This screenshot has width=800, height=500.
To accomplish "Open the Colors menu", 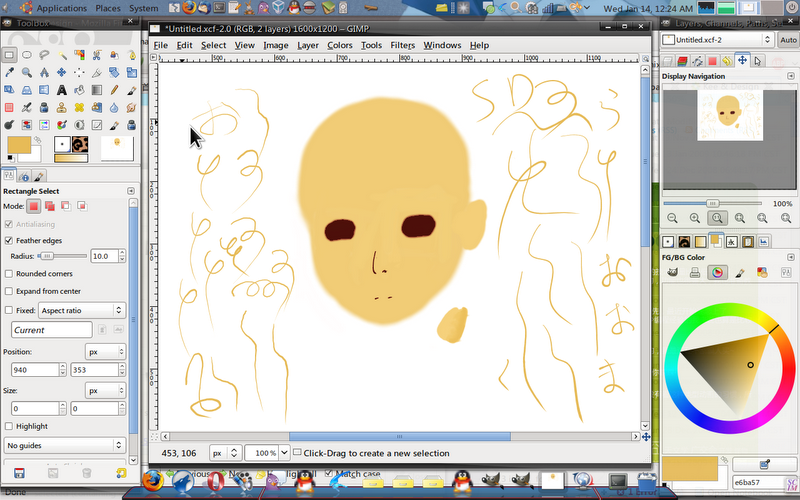I will click(340, 45).
